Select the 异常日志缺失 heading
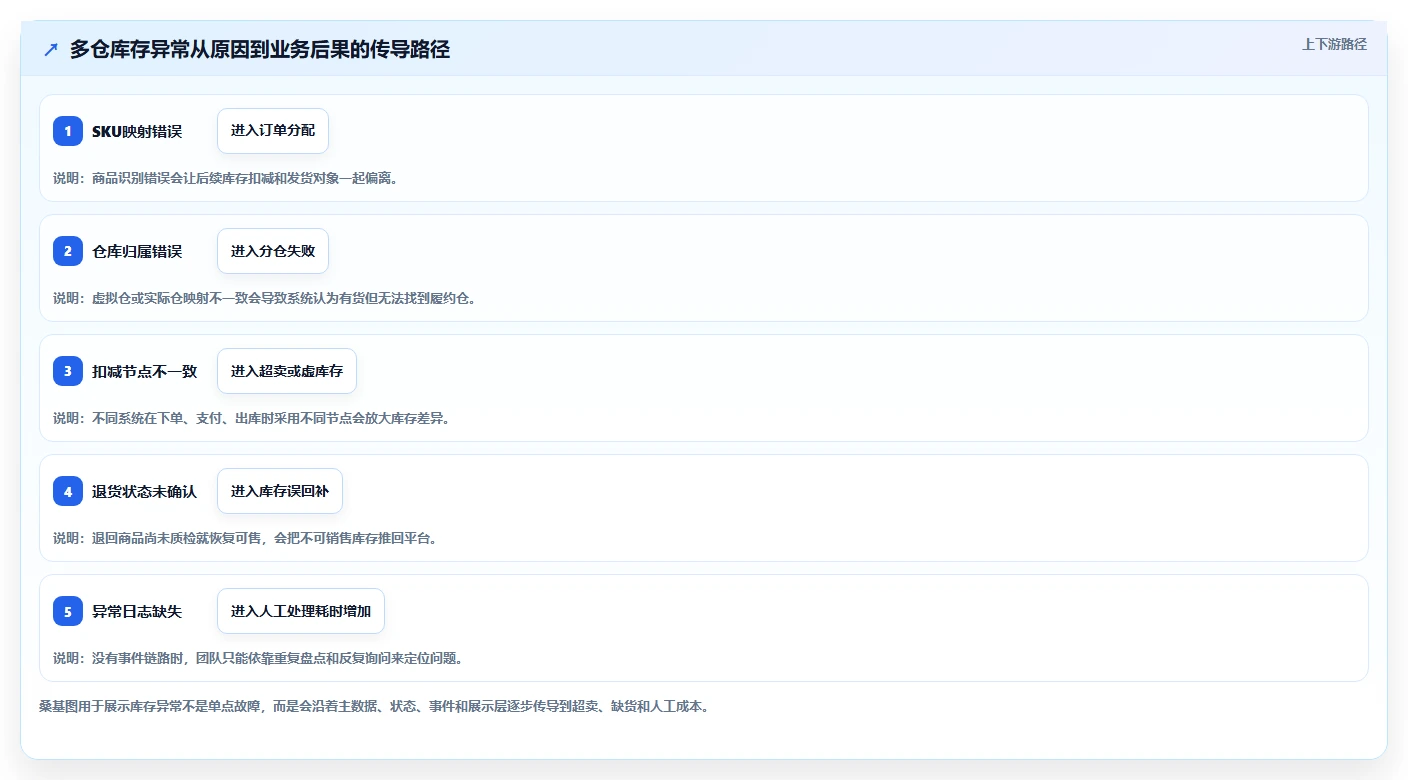This screenshot has height=780, width=1408. coord(137,611)
